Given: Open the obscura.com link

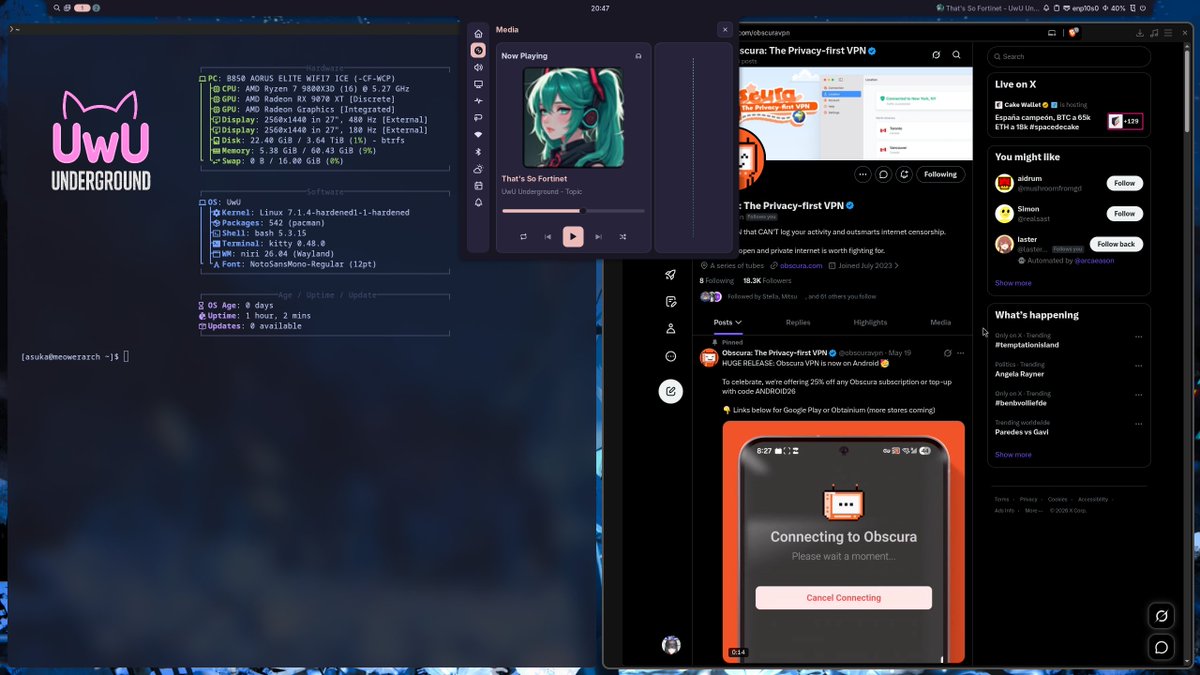Looking at the screenshot, I should click(x=801, y=266).
